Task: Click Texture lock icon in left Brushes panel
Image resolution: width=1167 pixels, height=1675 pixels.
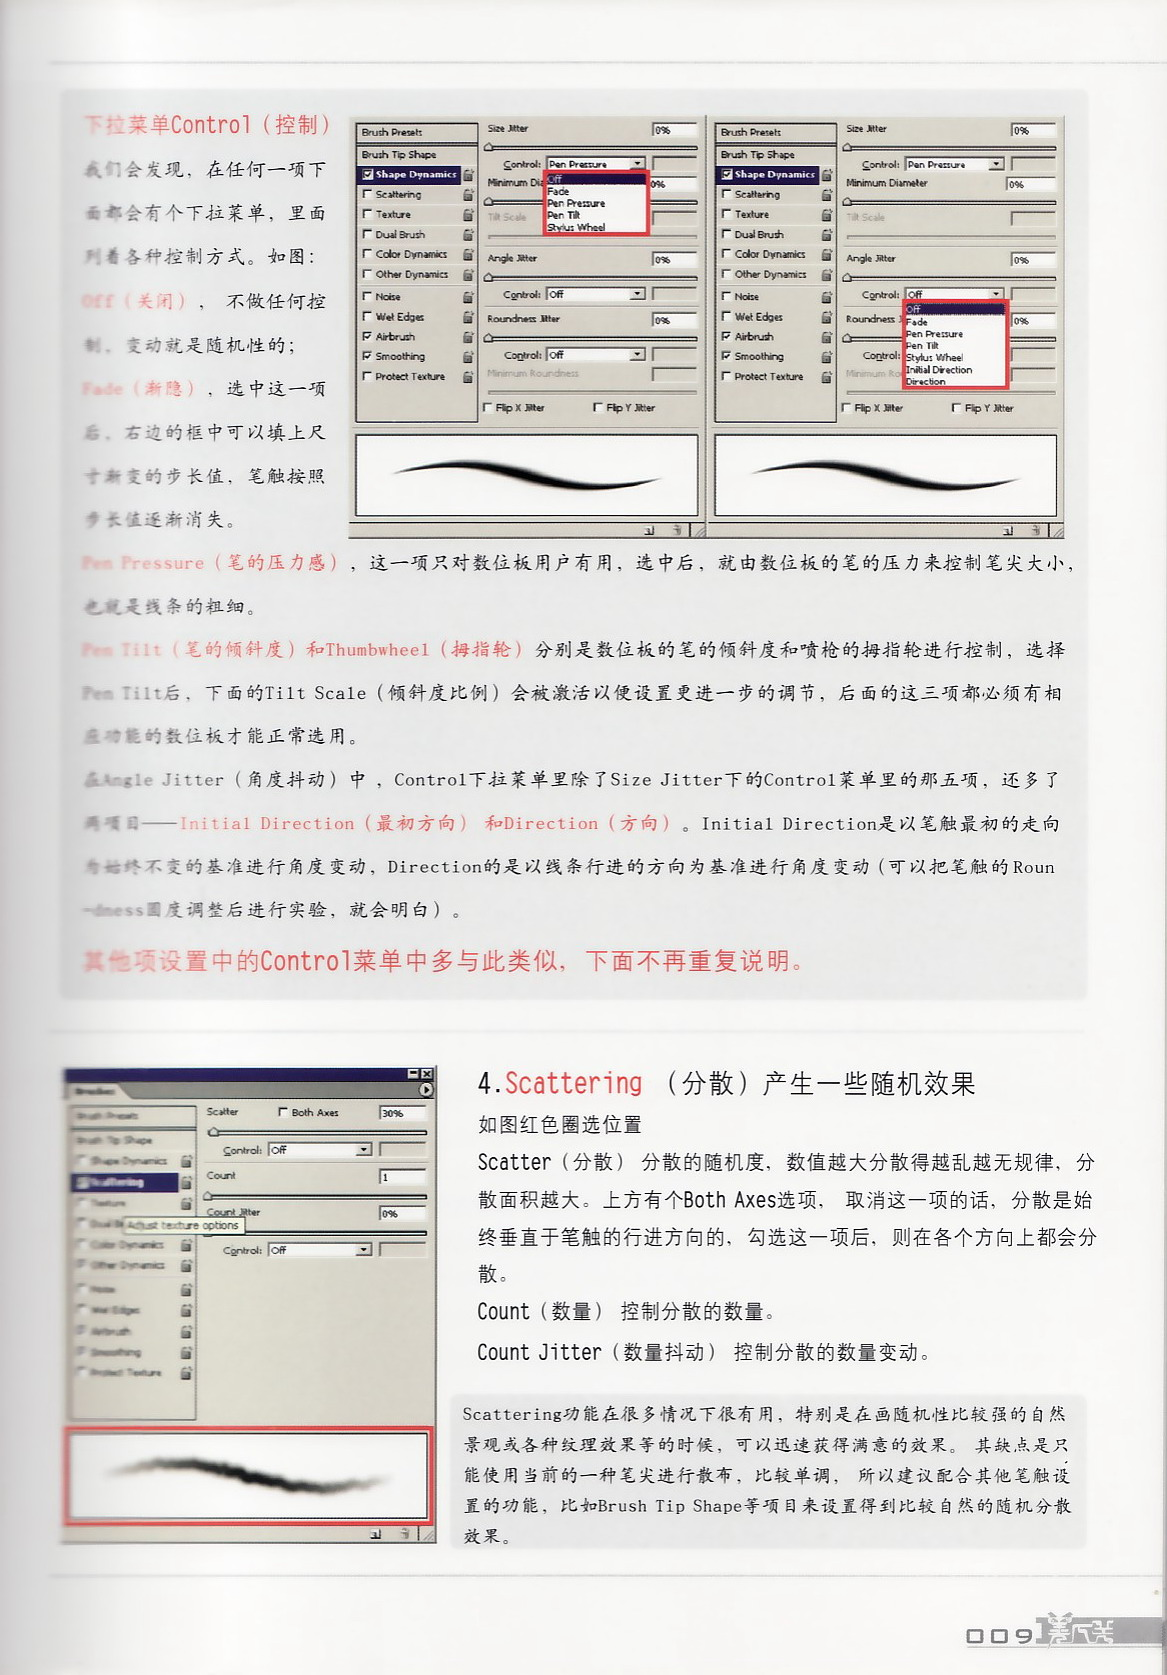Action: (x=468, y=214)
